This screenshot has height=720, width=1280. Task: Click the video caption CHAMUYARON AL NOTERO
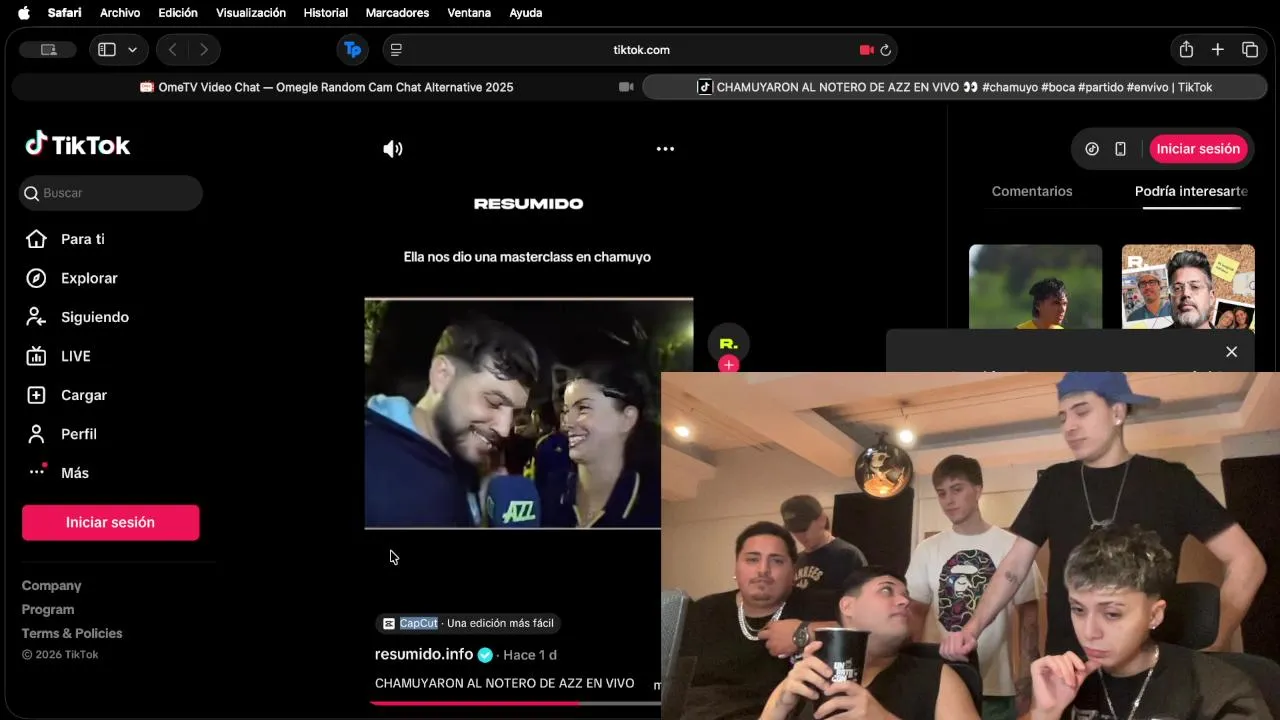[x=505, y=683]
